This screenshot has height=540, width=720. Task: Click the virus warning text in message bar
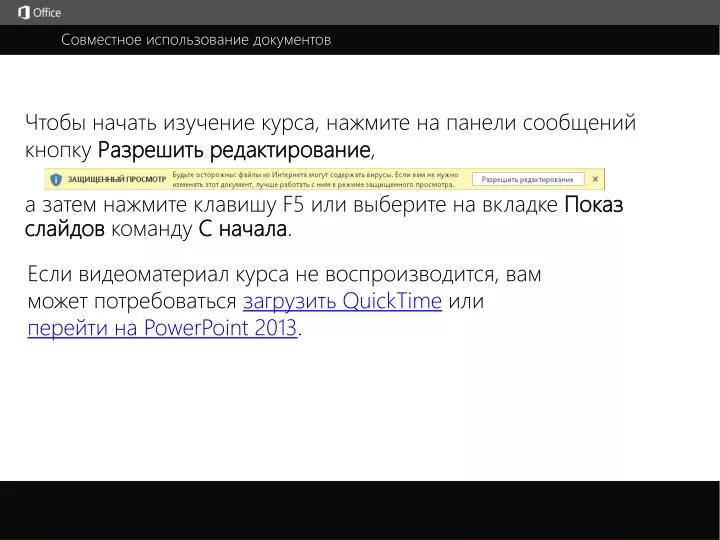coord(315,180)
